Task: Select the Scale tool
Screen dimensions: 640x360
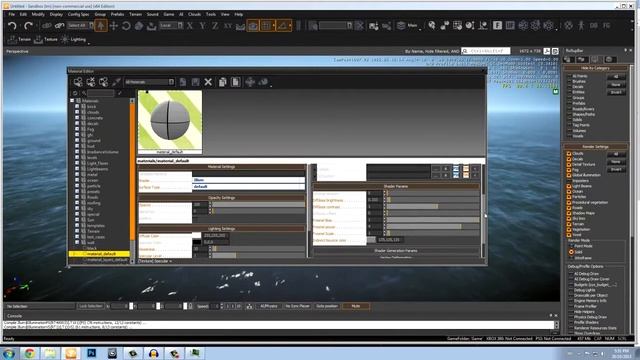Action: coord(139,26)
